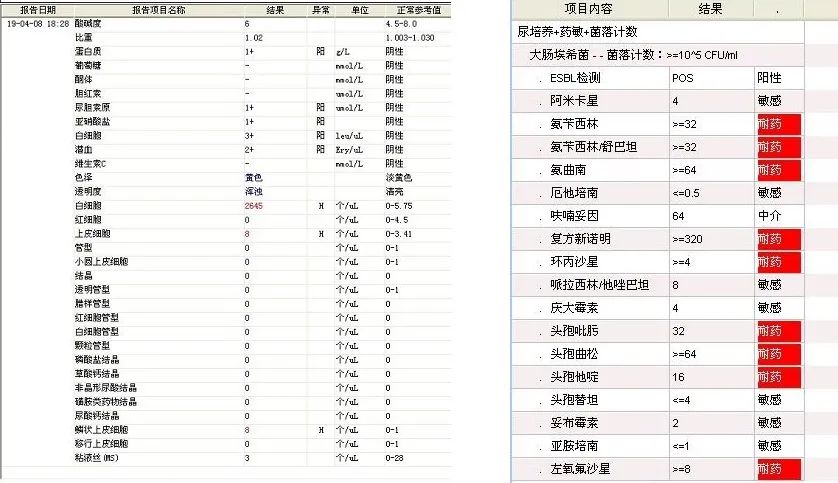Image resolution: width=838 pixels, height=483 pixels.
Task: Select the 透明管型 item name
Action: pyautogui.click(x=92, y=290)
